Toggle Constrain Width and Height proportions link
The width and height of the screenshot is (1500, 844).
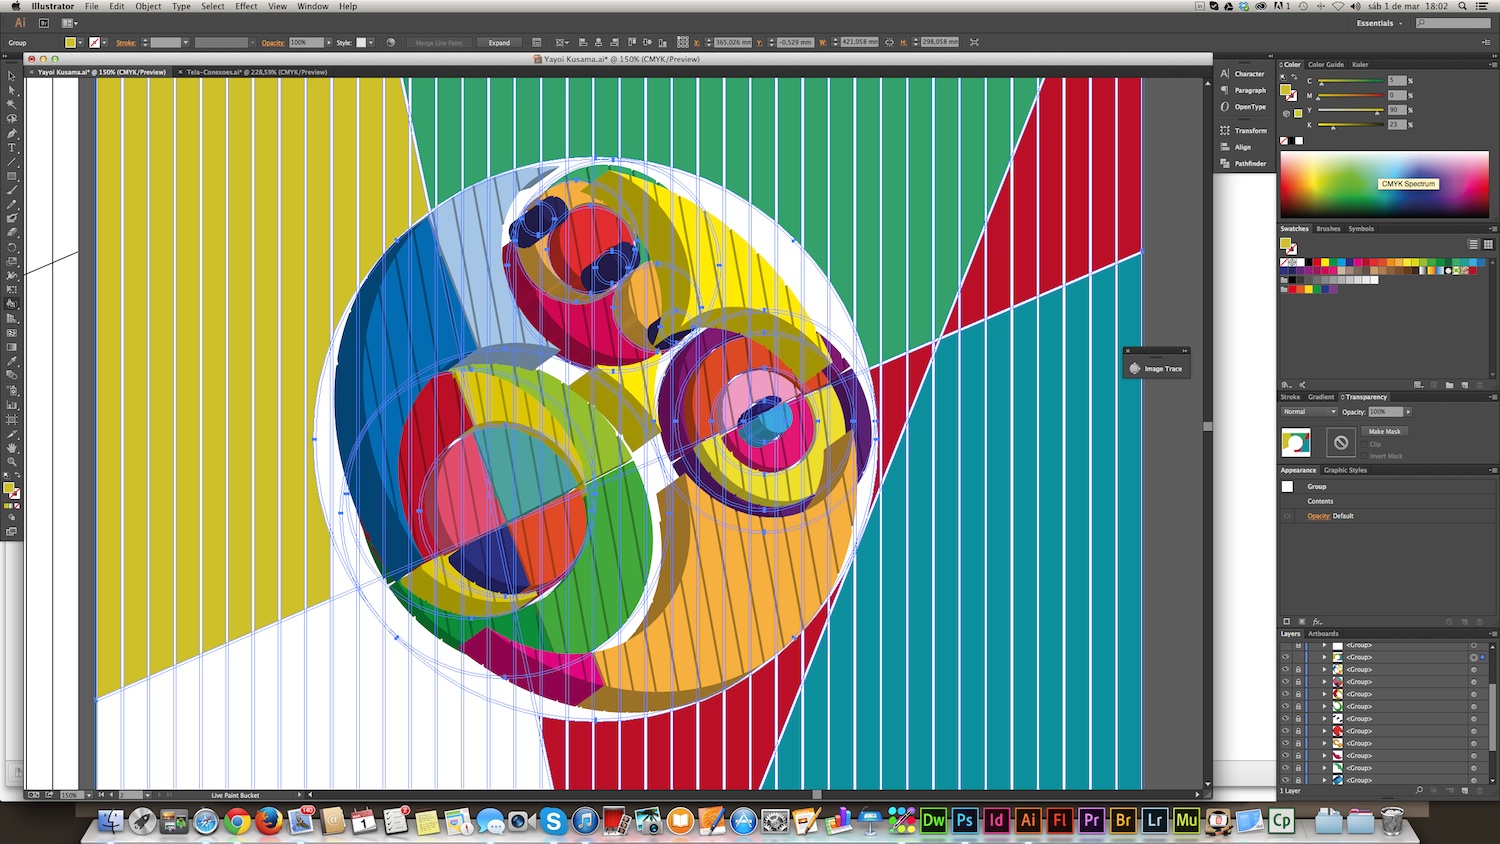click(889, 43)
